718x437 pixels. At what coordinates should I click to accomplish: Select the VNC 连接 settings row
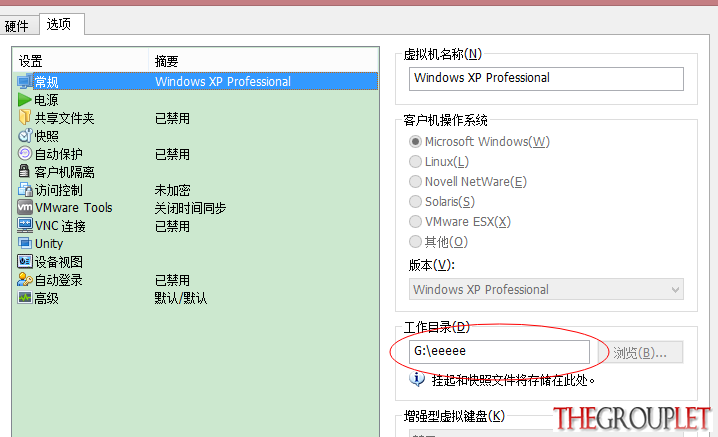197,226
